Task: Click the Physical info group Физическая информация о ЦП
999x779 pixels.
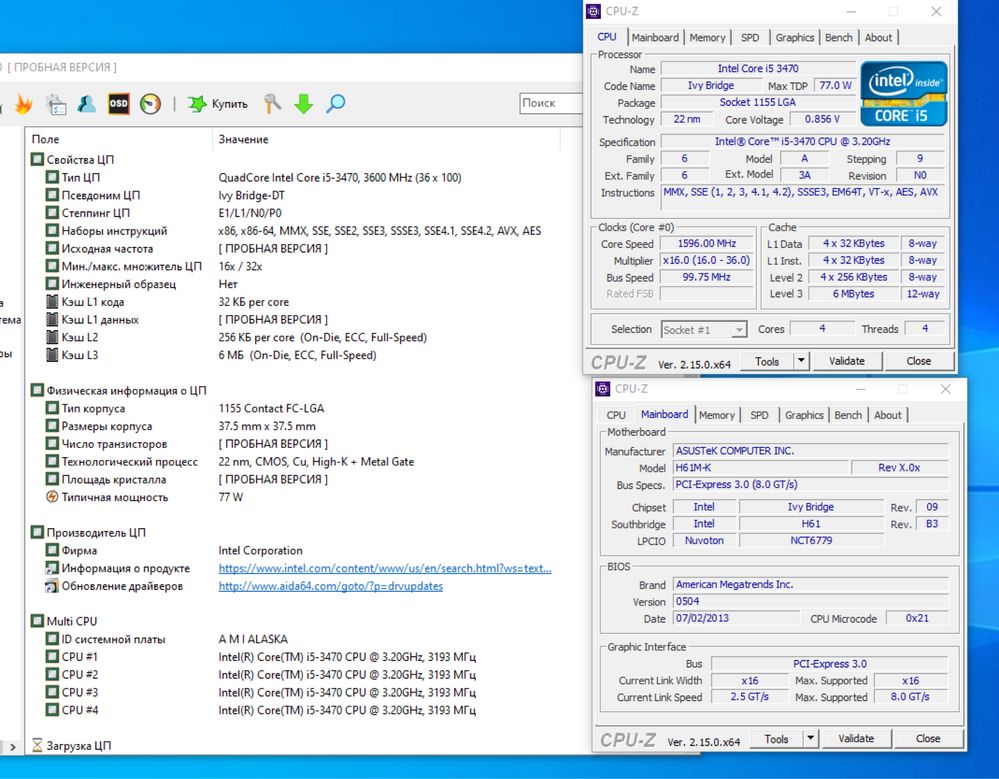Action: click(126, 390)
